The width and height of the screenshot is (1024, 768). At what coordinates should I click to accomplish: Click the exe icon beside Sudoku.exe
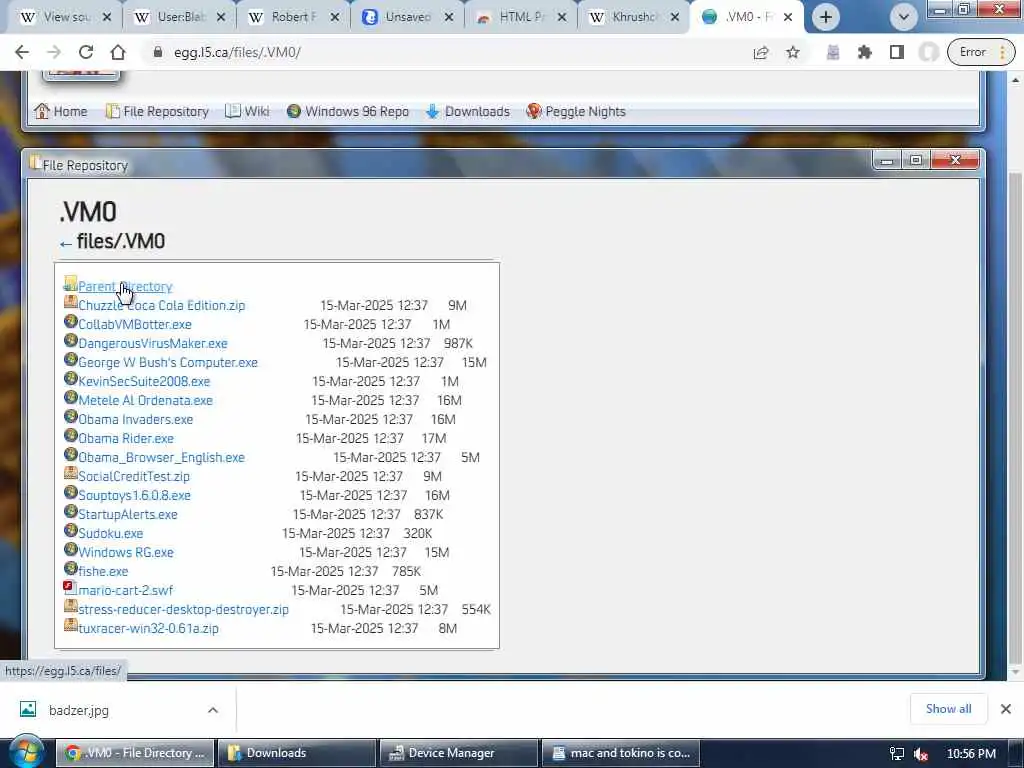coord(71,530)
